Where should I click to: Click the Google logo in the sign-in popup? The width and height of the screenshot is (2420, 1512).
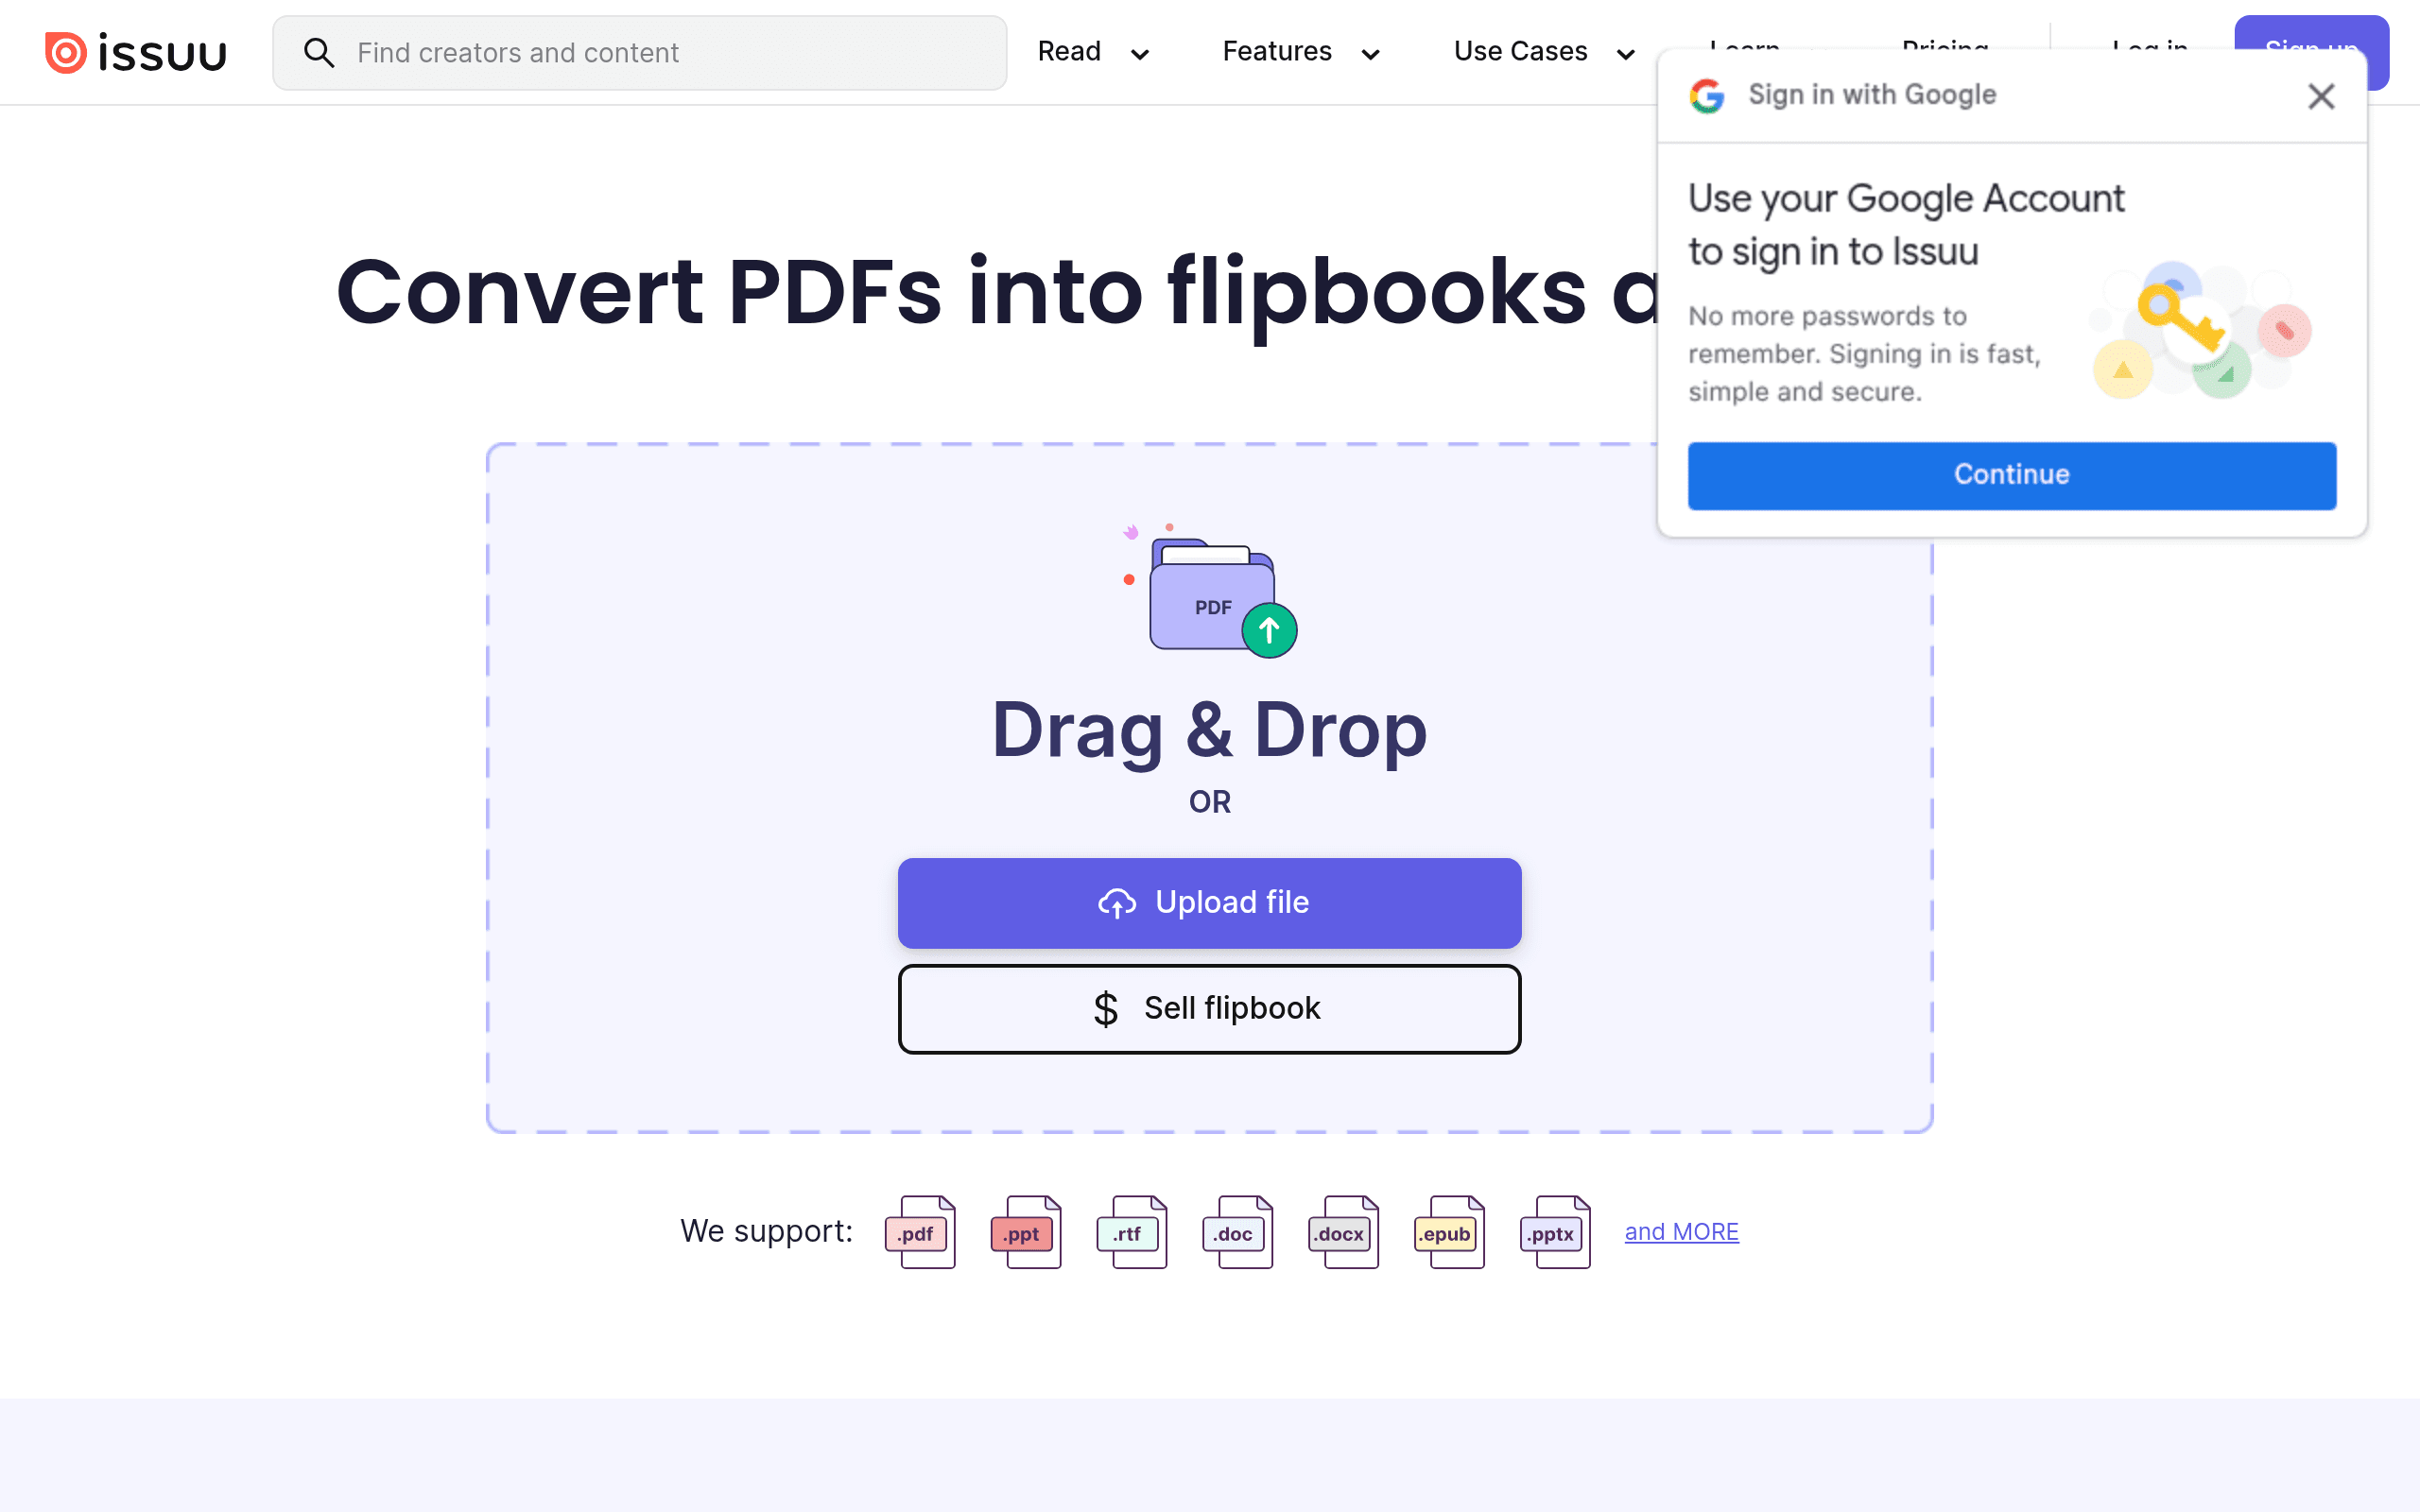[1707, 96]
